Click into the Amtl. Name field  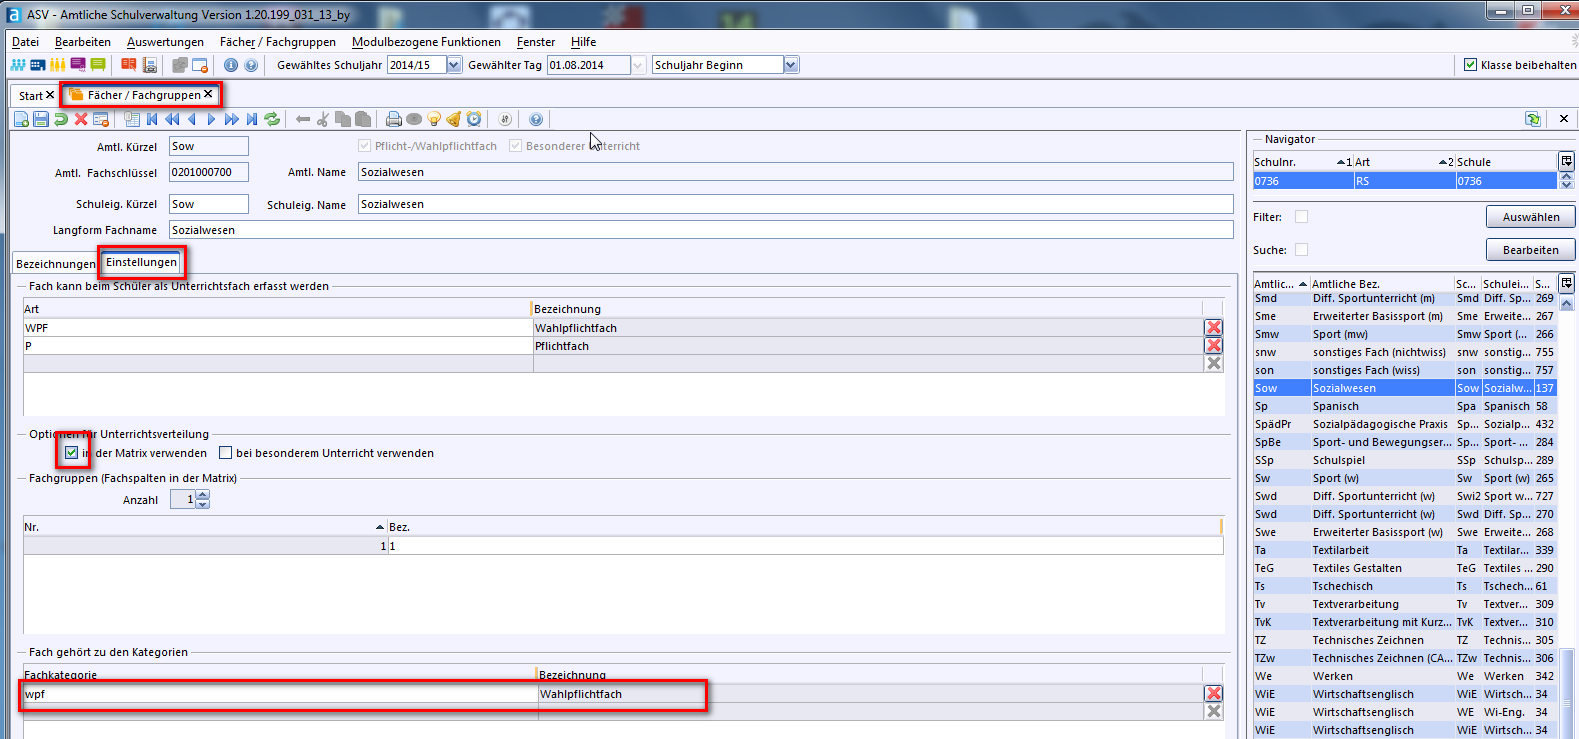(x=796, y=172)
